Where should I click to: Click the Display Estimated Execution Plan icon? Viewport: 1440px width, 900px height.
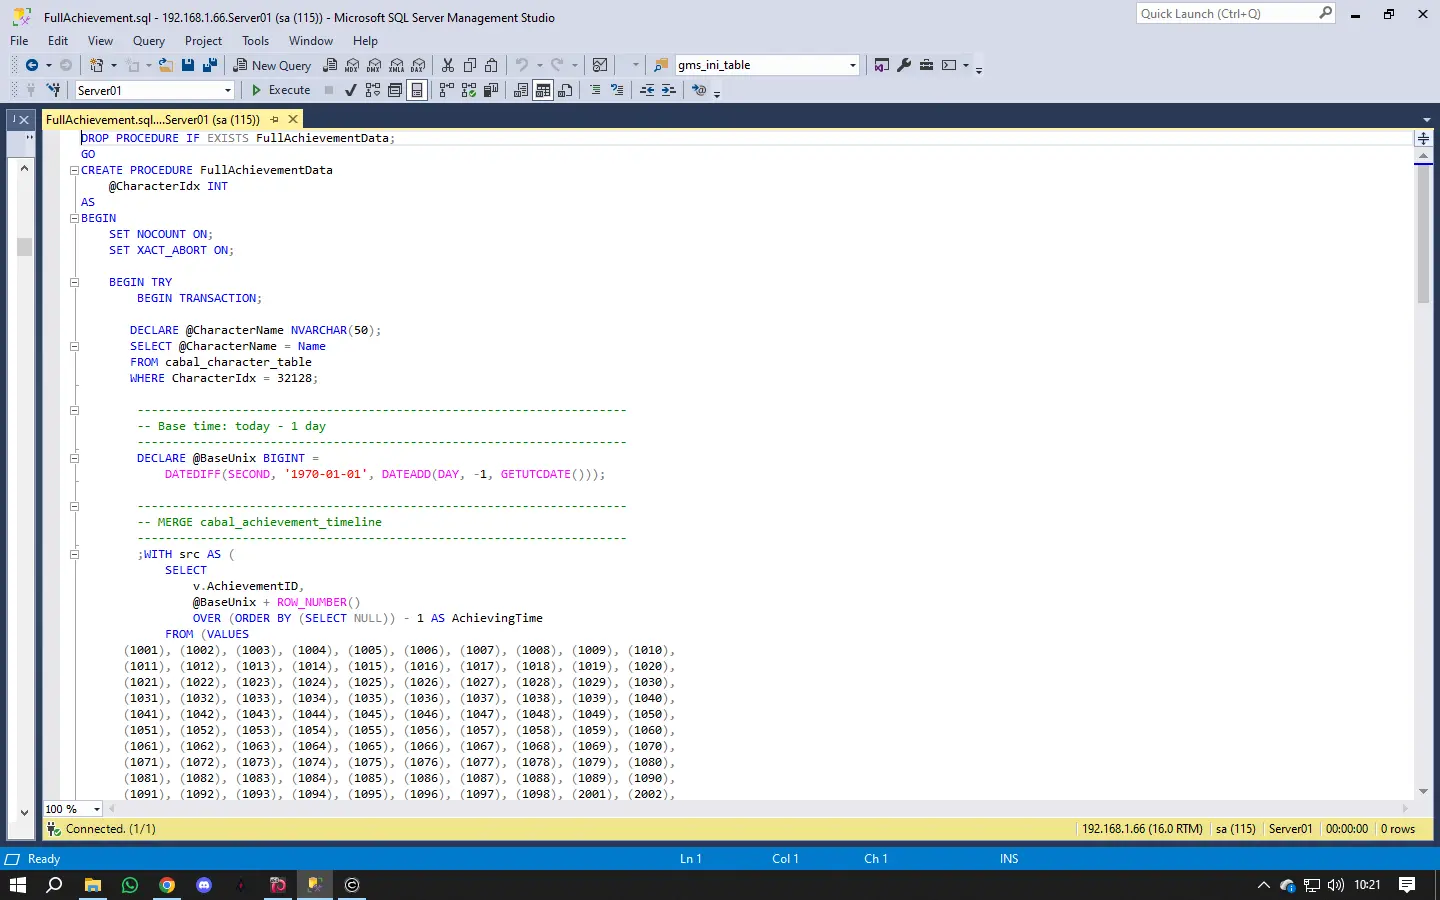coord(373,90)
